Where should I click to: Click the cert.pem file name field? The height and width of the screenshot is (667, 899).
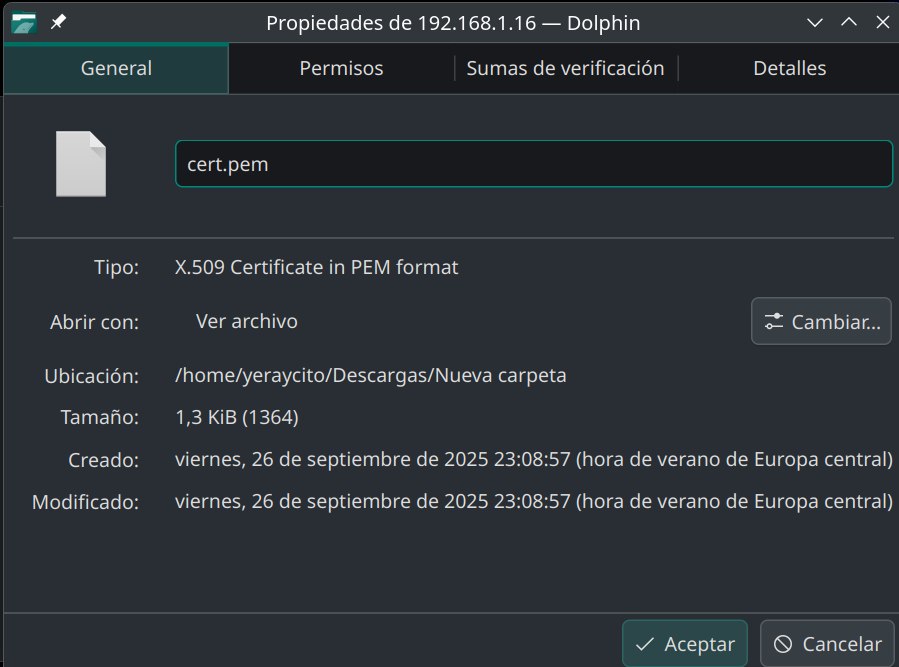[533, 164]
